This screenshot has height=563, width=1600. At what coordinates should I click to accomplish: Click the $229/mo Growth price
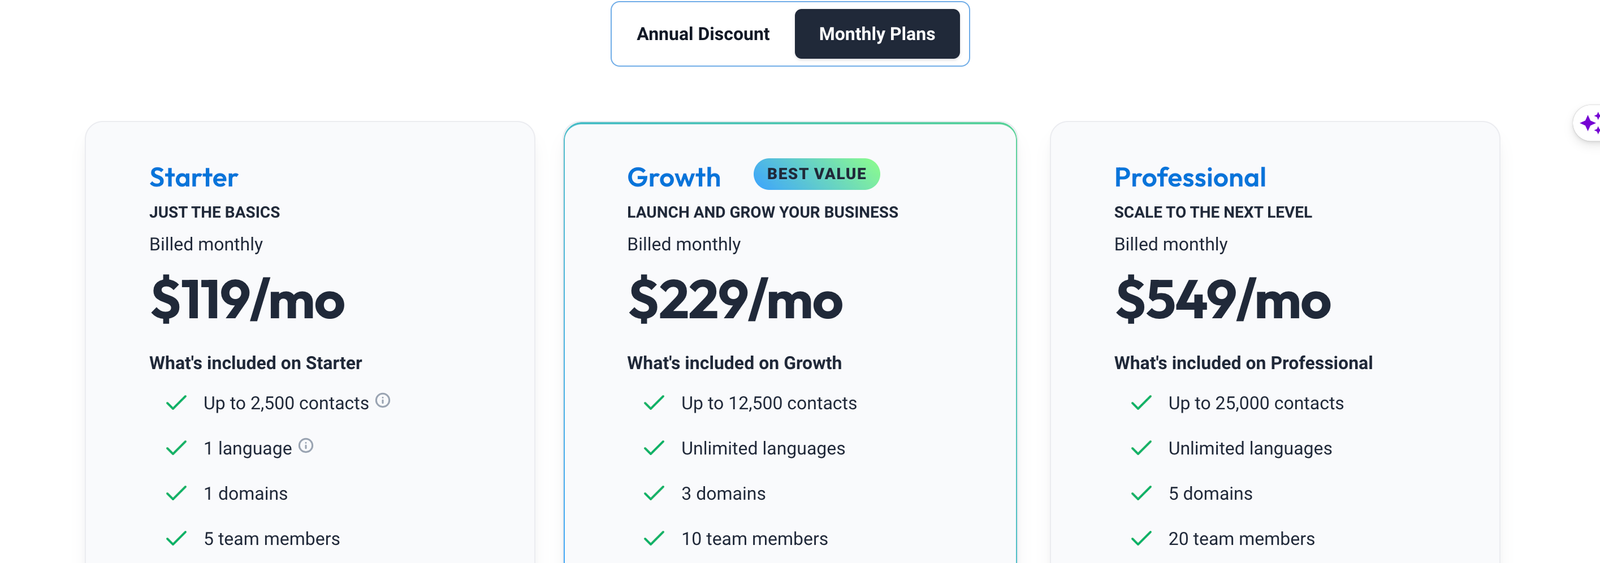(735, 300)
